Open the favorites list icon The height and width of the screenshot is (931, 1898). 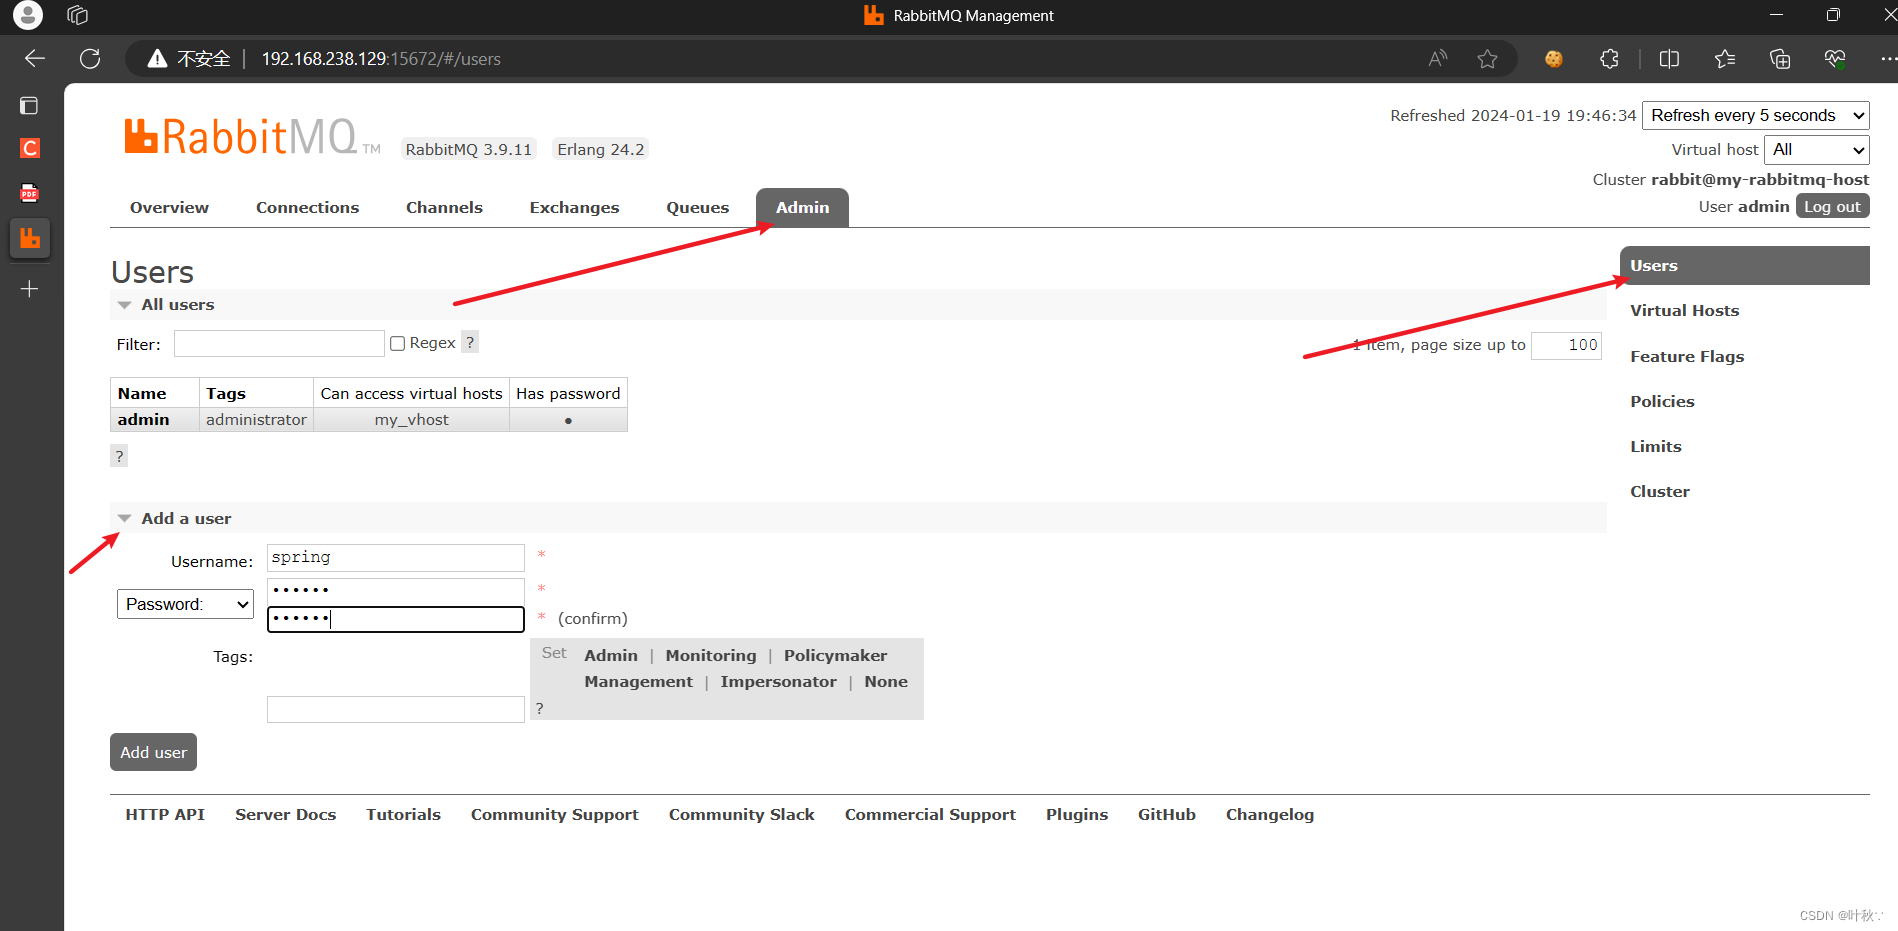[1725, 59]
